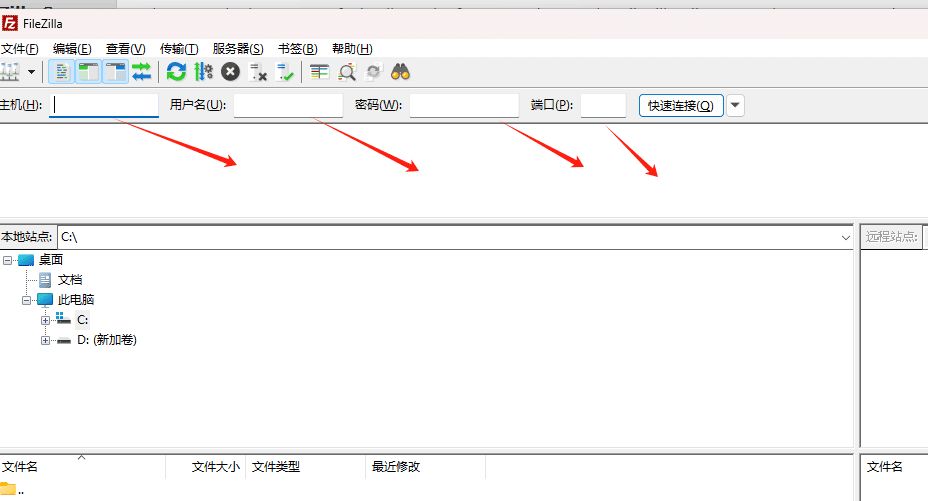Image resolution: width=928 pixels, height=501 pixels.
Task: Collapse the 此电脑 tree node
Action: [26, 300]
